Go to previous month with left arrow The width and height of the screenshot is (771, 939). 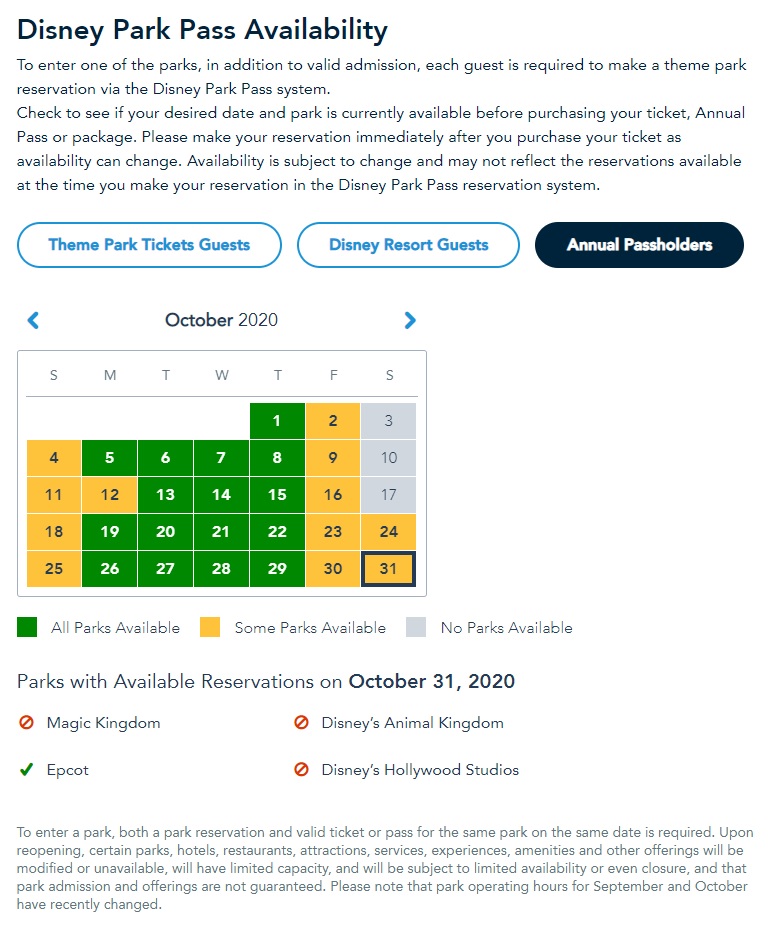pyautogui.click(x=33, y=320)
